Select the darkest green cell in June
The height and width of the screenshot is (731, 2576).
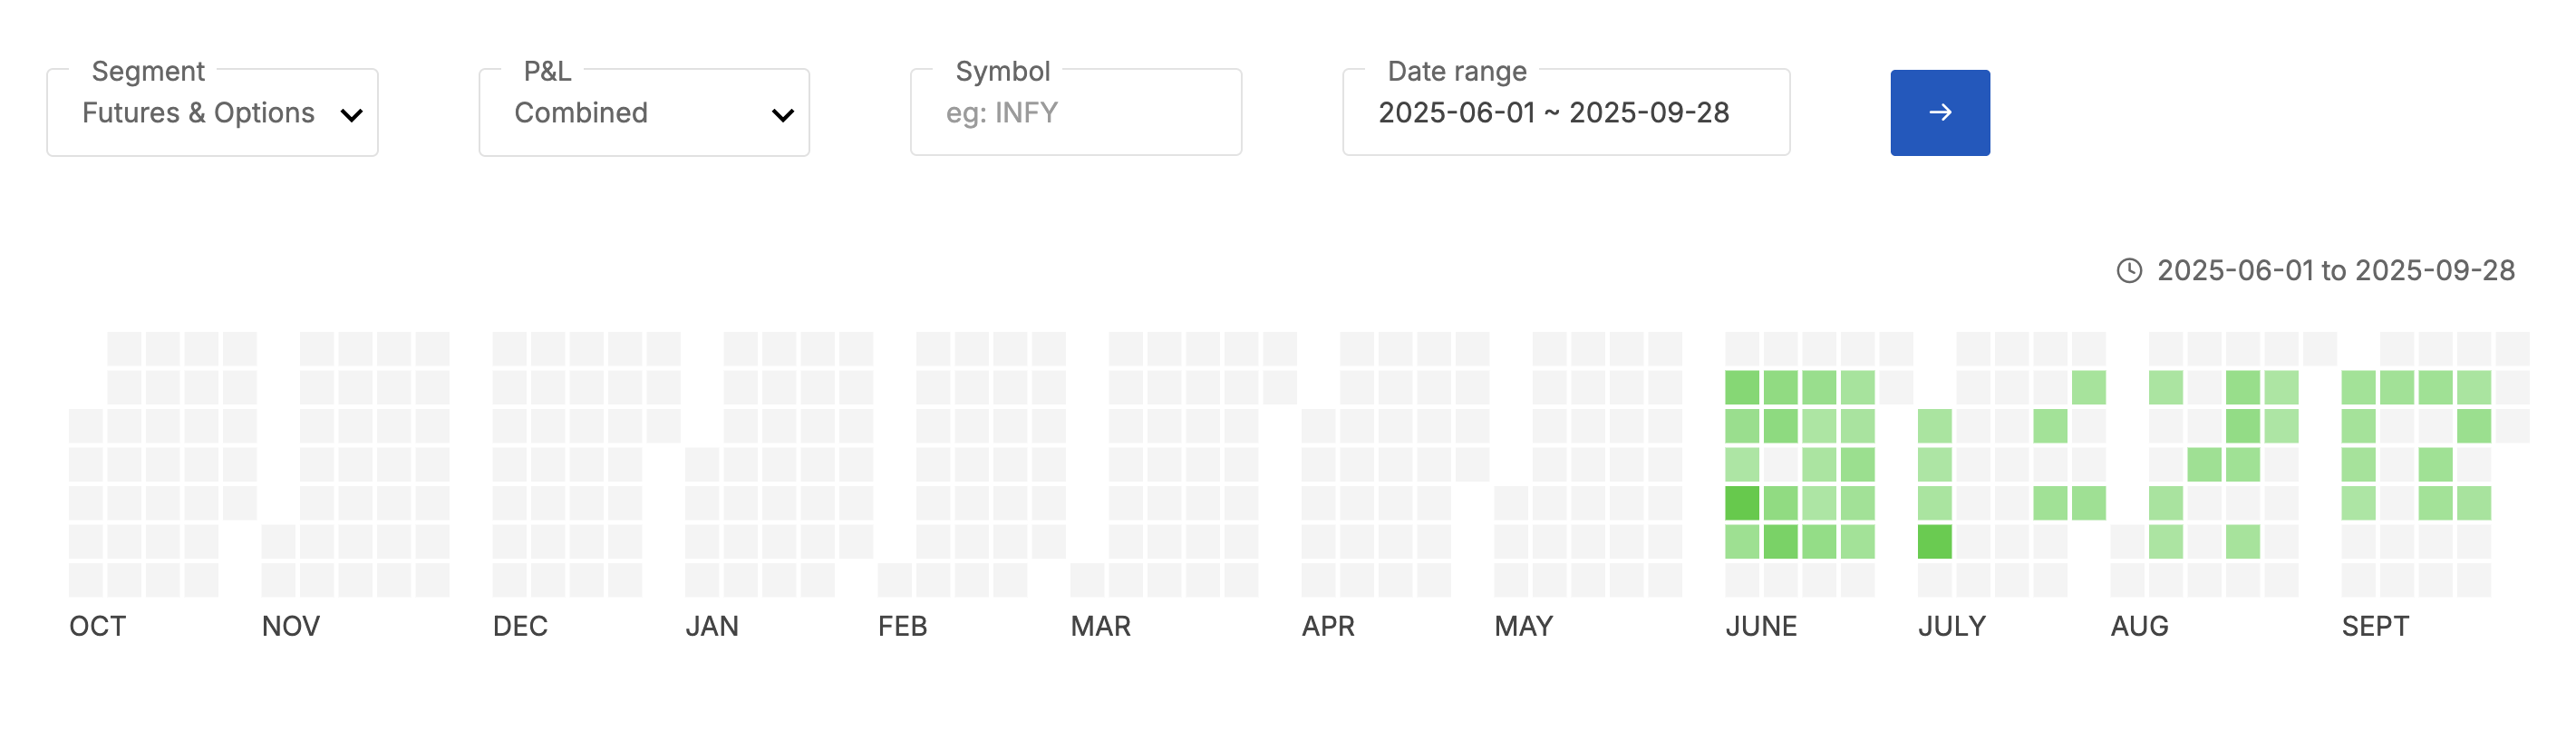1742,503
